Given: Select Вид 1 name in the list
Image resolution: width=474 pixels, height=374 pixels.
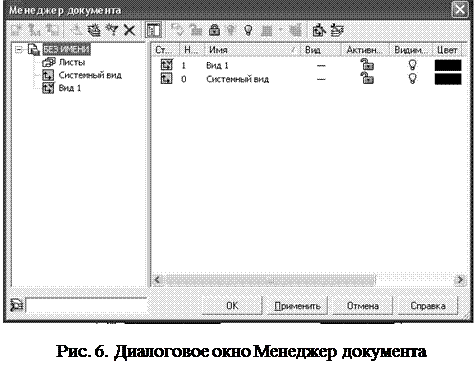Looking at the screenshot, I should [x=217, y=65].
